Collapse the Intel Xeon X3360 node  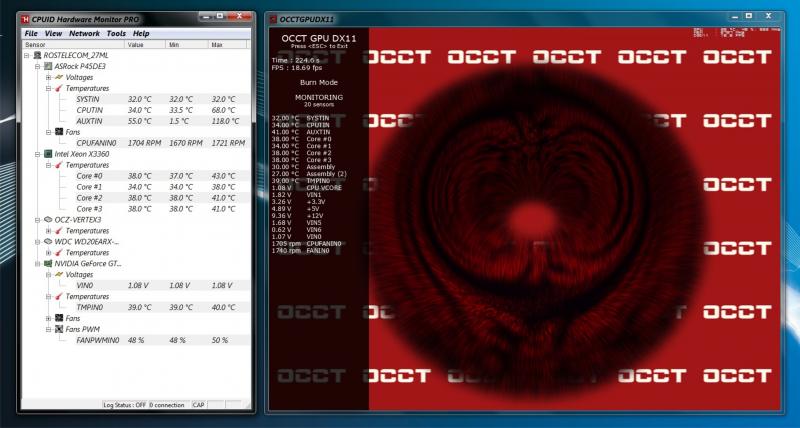pos(38,154)
